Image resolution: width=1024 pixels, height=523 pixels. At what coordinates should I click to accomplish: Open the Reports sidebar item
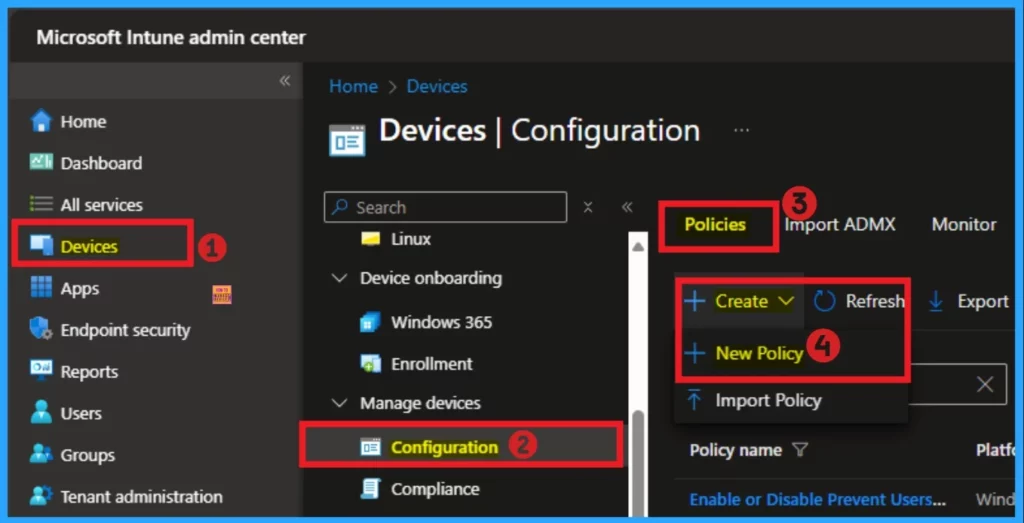[88, 372]
